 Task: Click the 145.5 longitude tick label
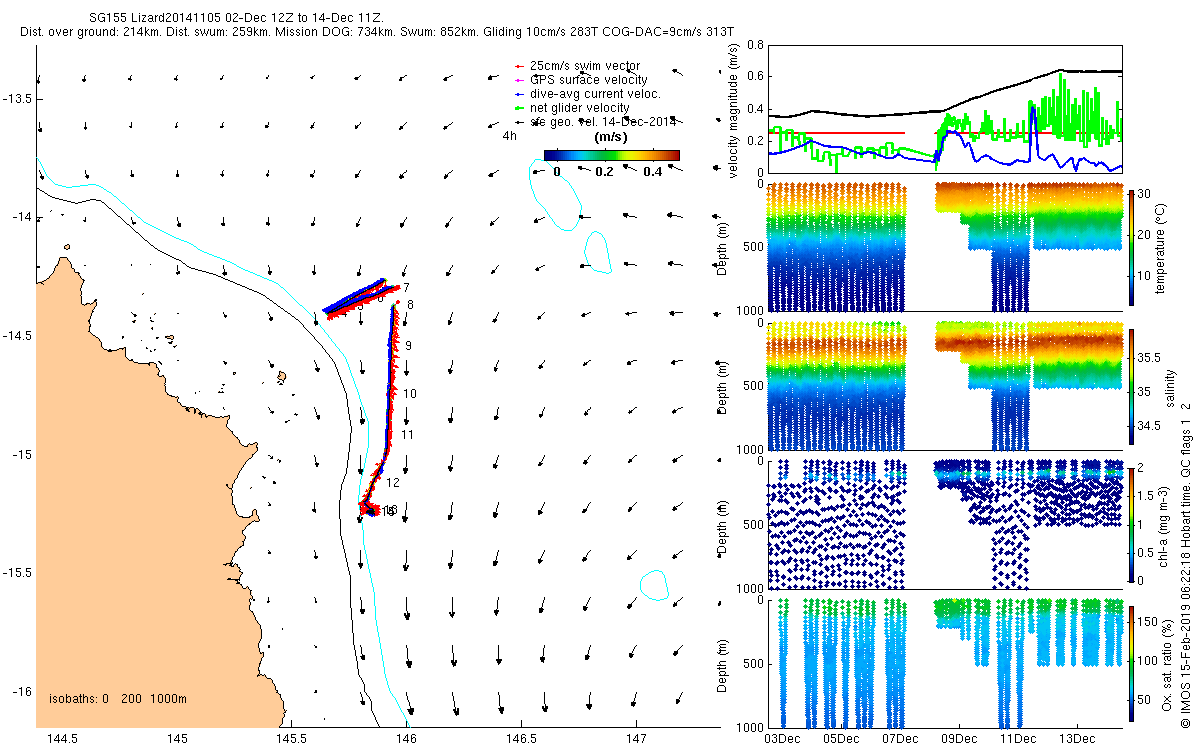292,738
